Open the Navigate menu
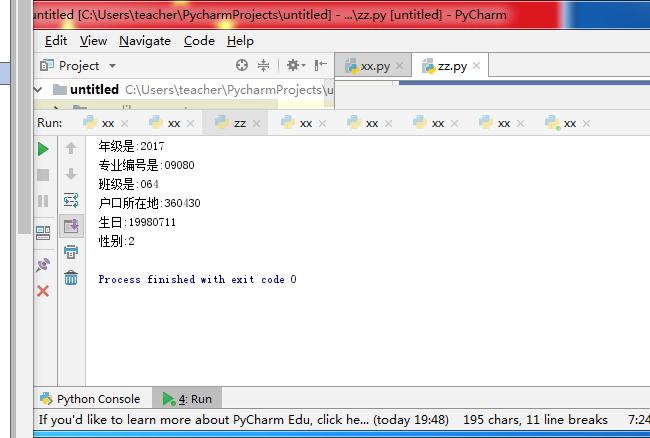 (145, 41)
